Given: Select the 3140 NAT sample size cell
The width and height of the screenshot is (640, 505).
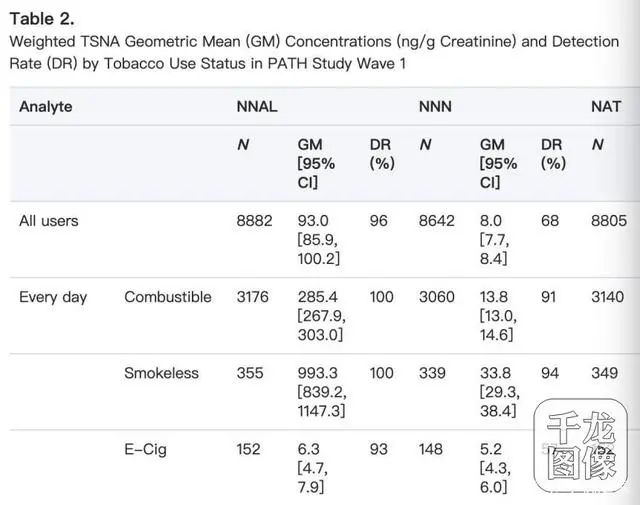Looking at the screenshot, I should tap(610, 297).
